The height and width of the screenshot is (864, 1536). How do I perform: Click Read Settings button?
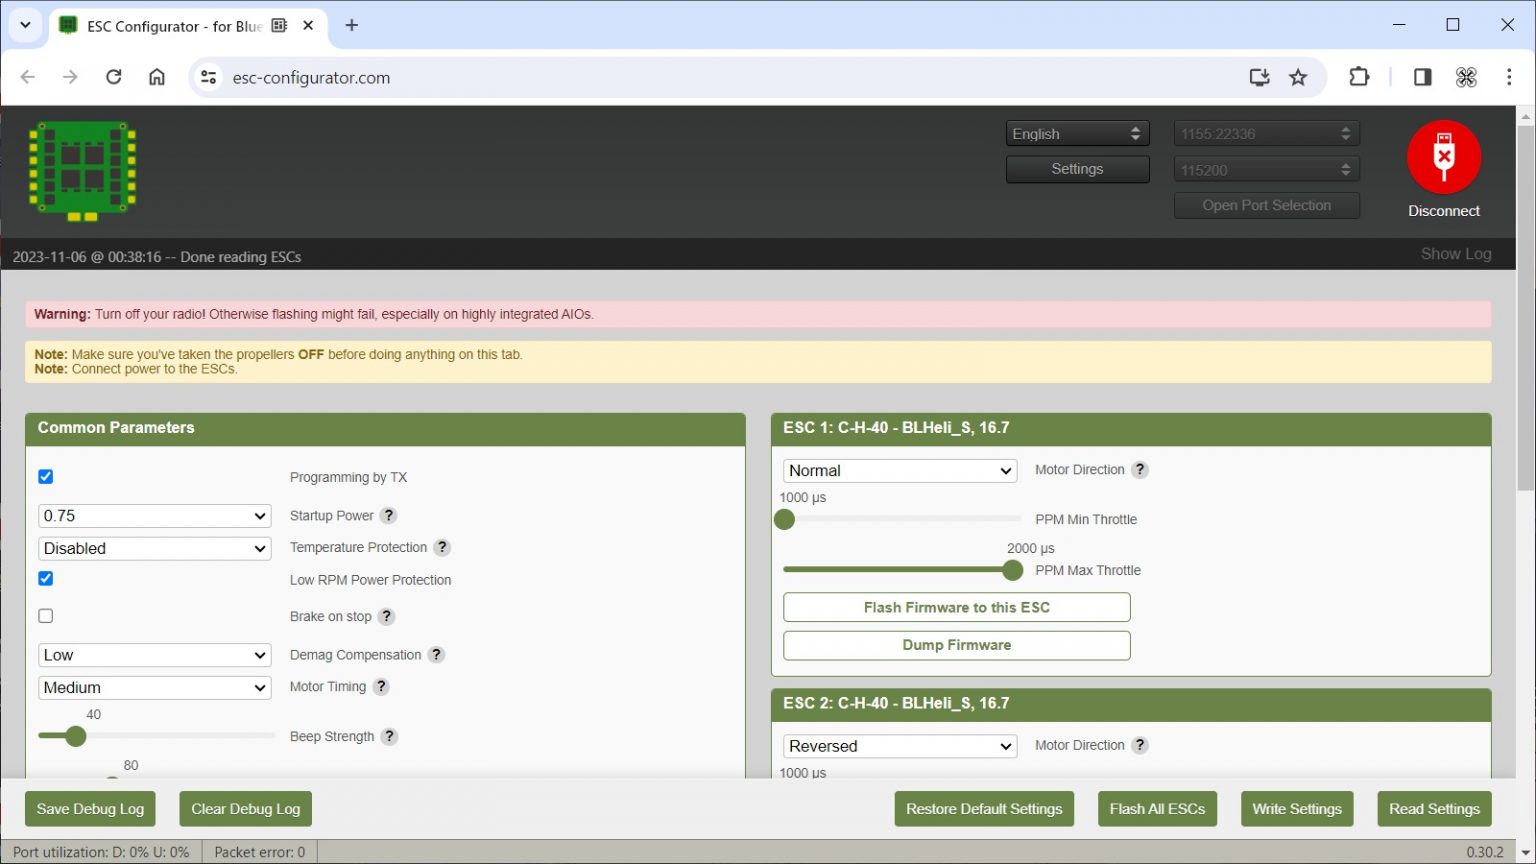(1434, 809)
